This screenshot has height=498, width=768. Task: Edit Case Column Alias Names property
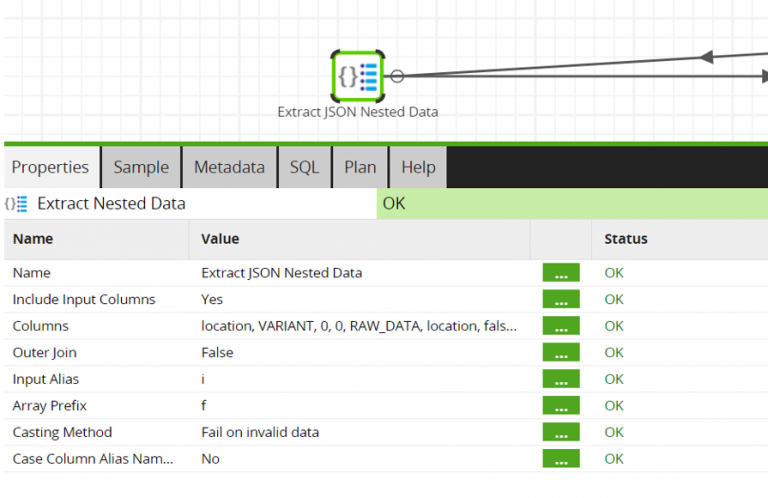click(x=561, y=459)
